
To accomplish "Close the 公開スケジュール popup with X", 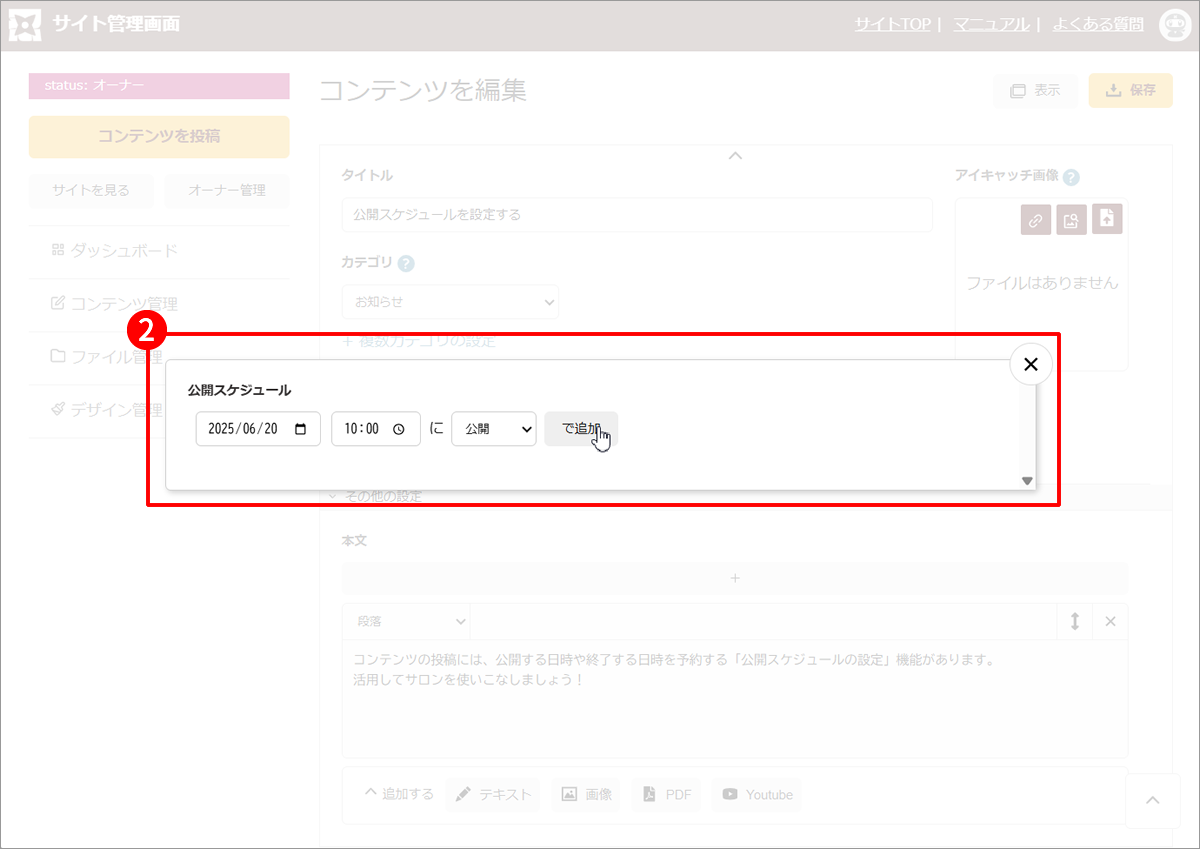I will point(1031,365).
